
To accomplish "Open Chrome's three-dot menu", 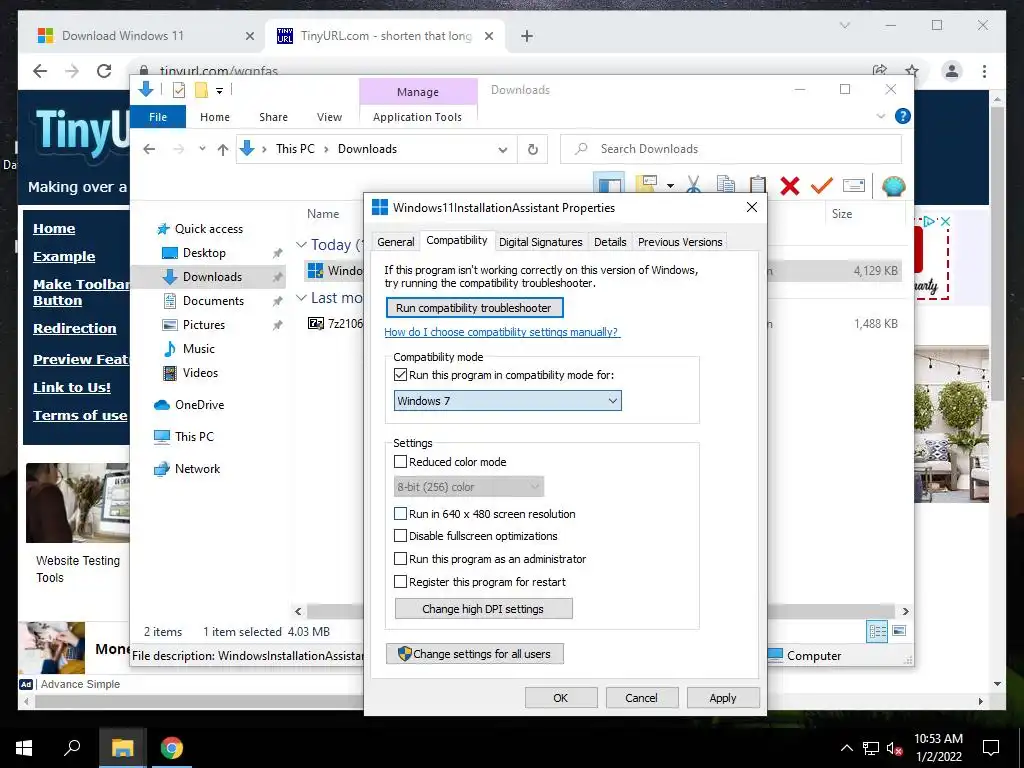I will (x=984, y=71).
